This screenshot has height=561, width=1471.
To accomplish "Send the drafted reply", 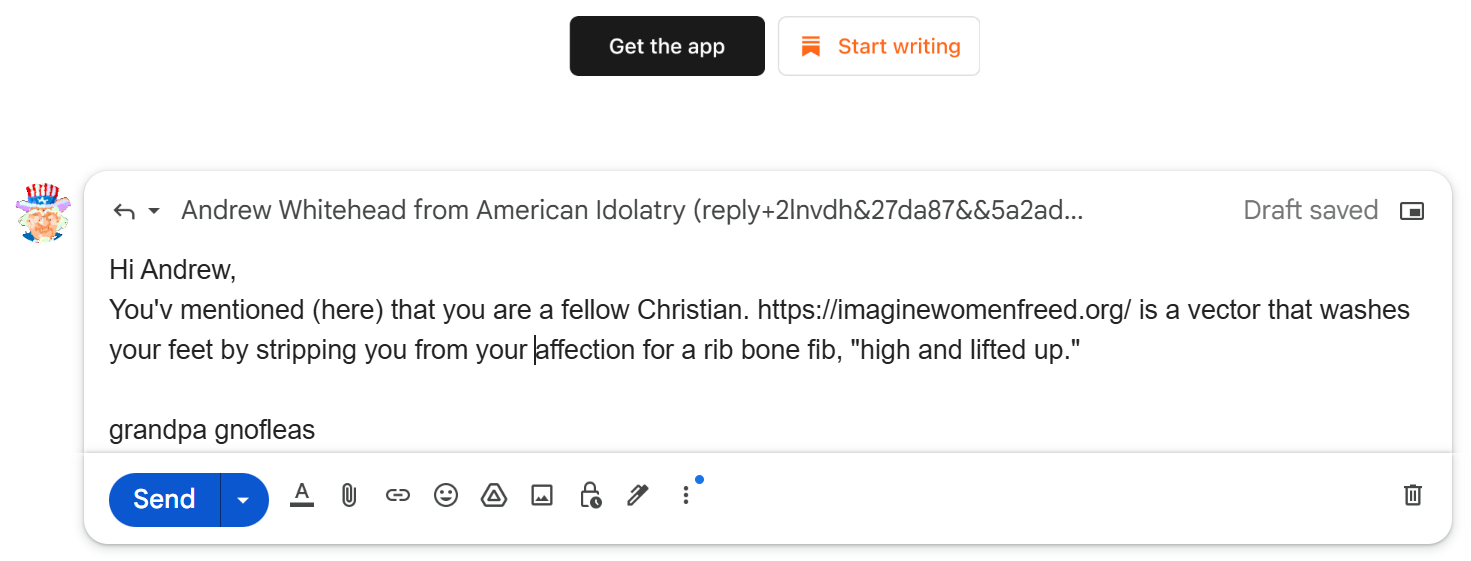I will pos(164,499).
